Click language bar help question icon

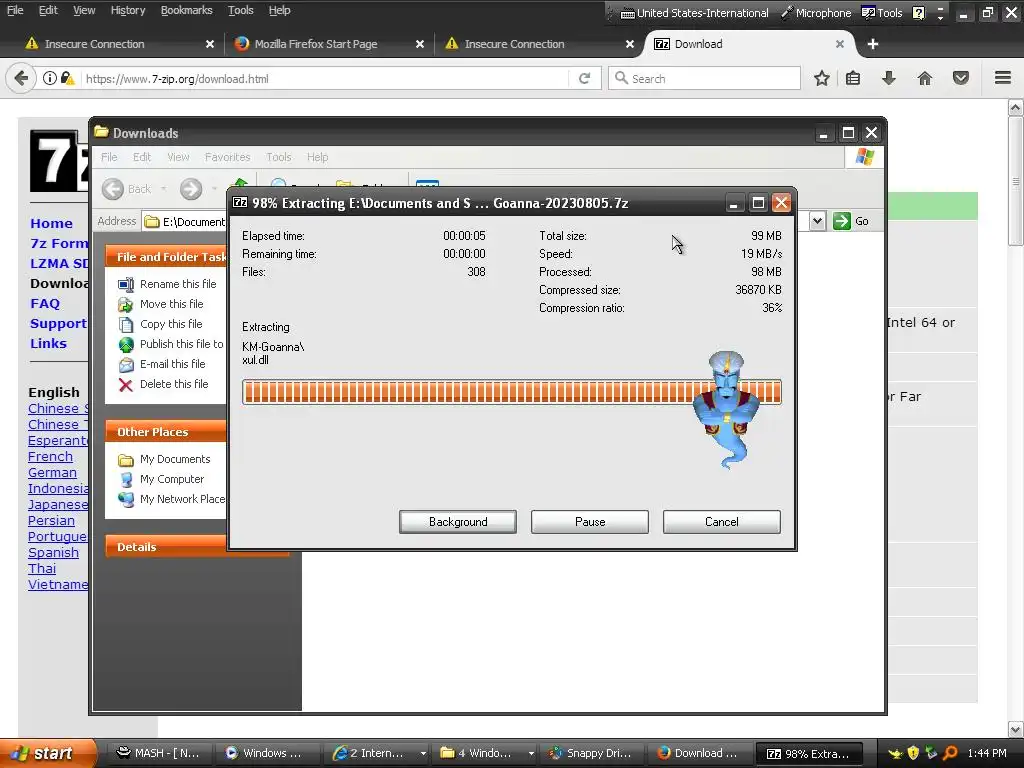pos(918,12)
